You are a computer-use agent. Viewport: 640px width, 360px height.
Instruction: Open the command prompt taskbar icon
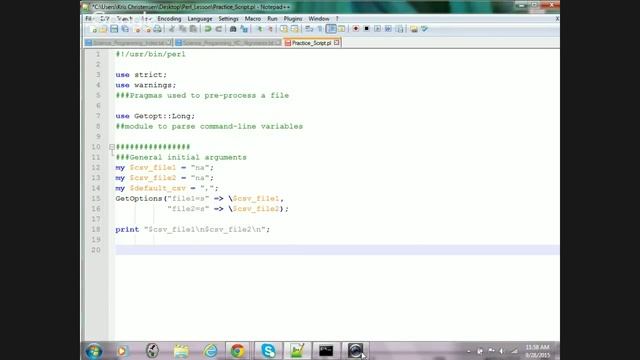coord(326,351)
